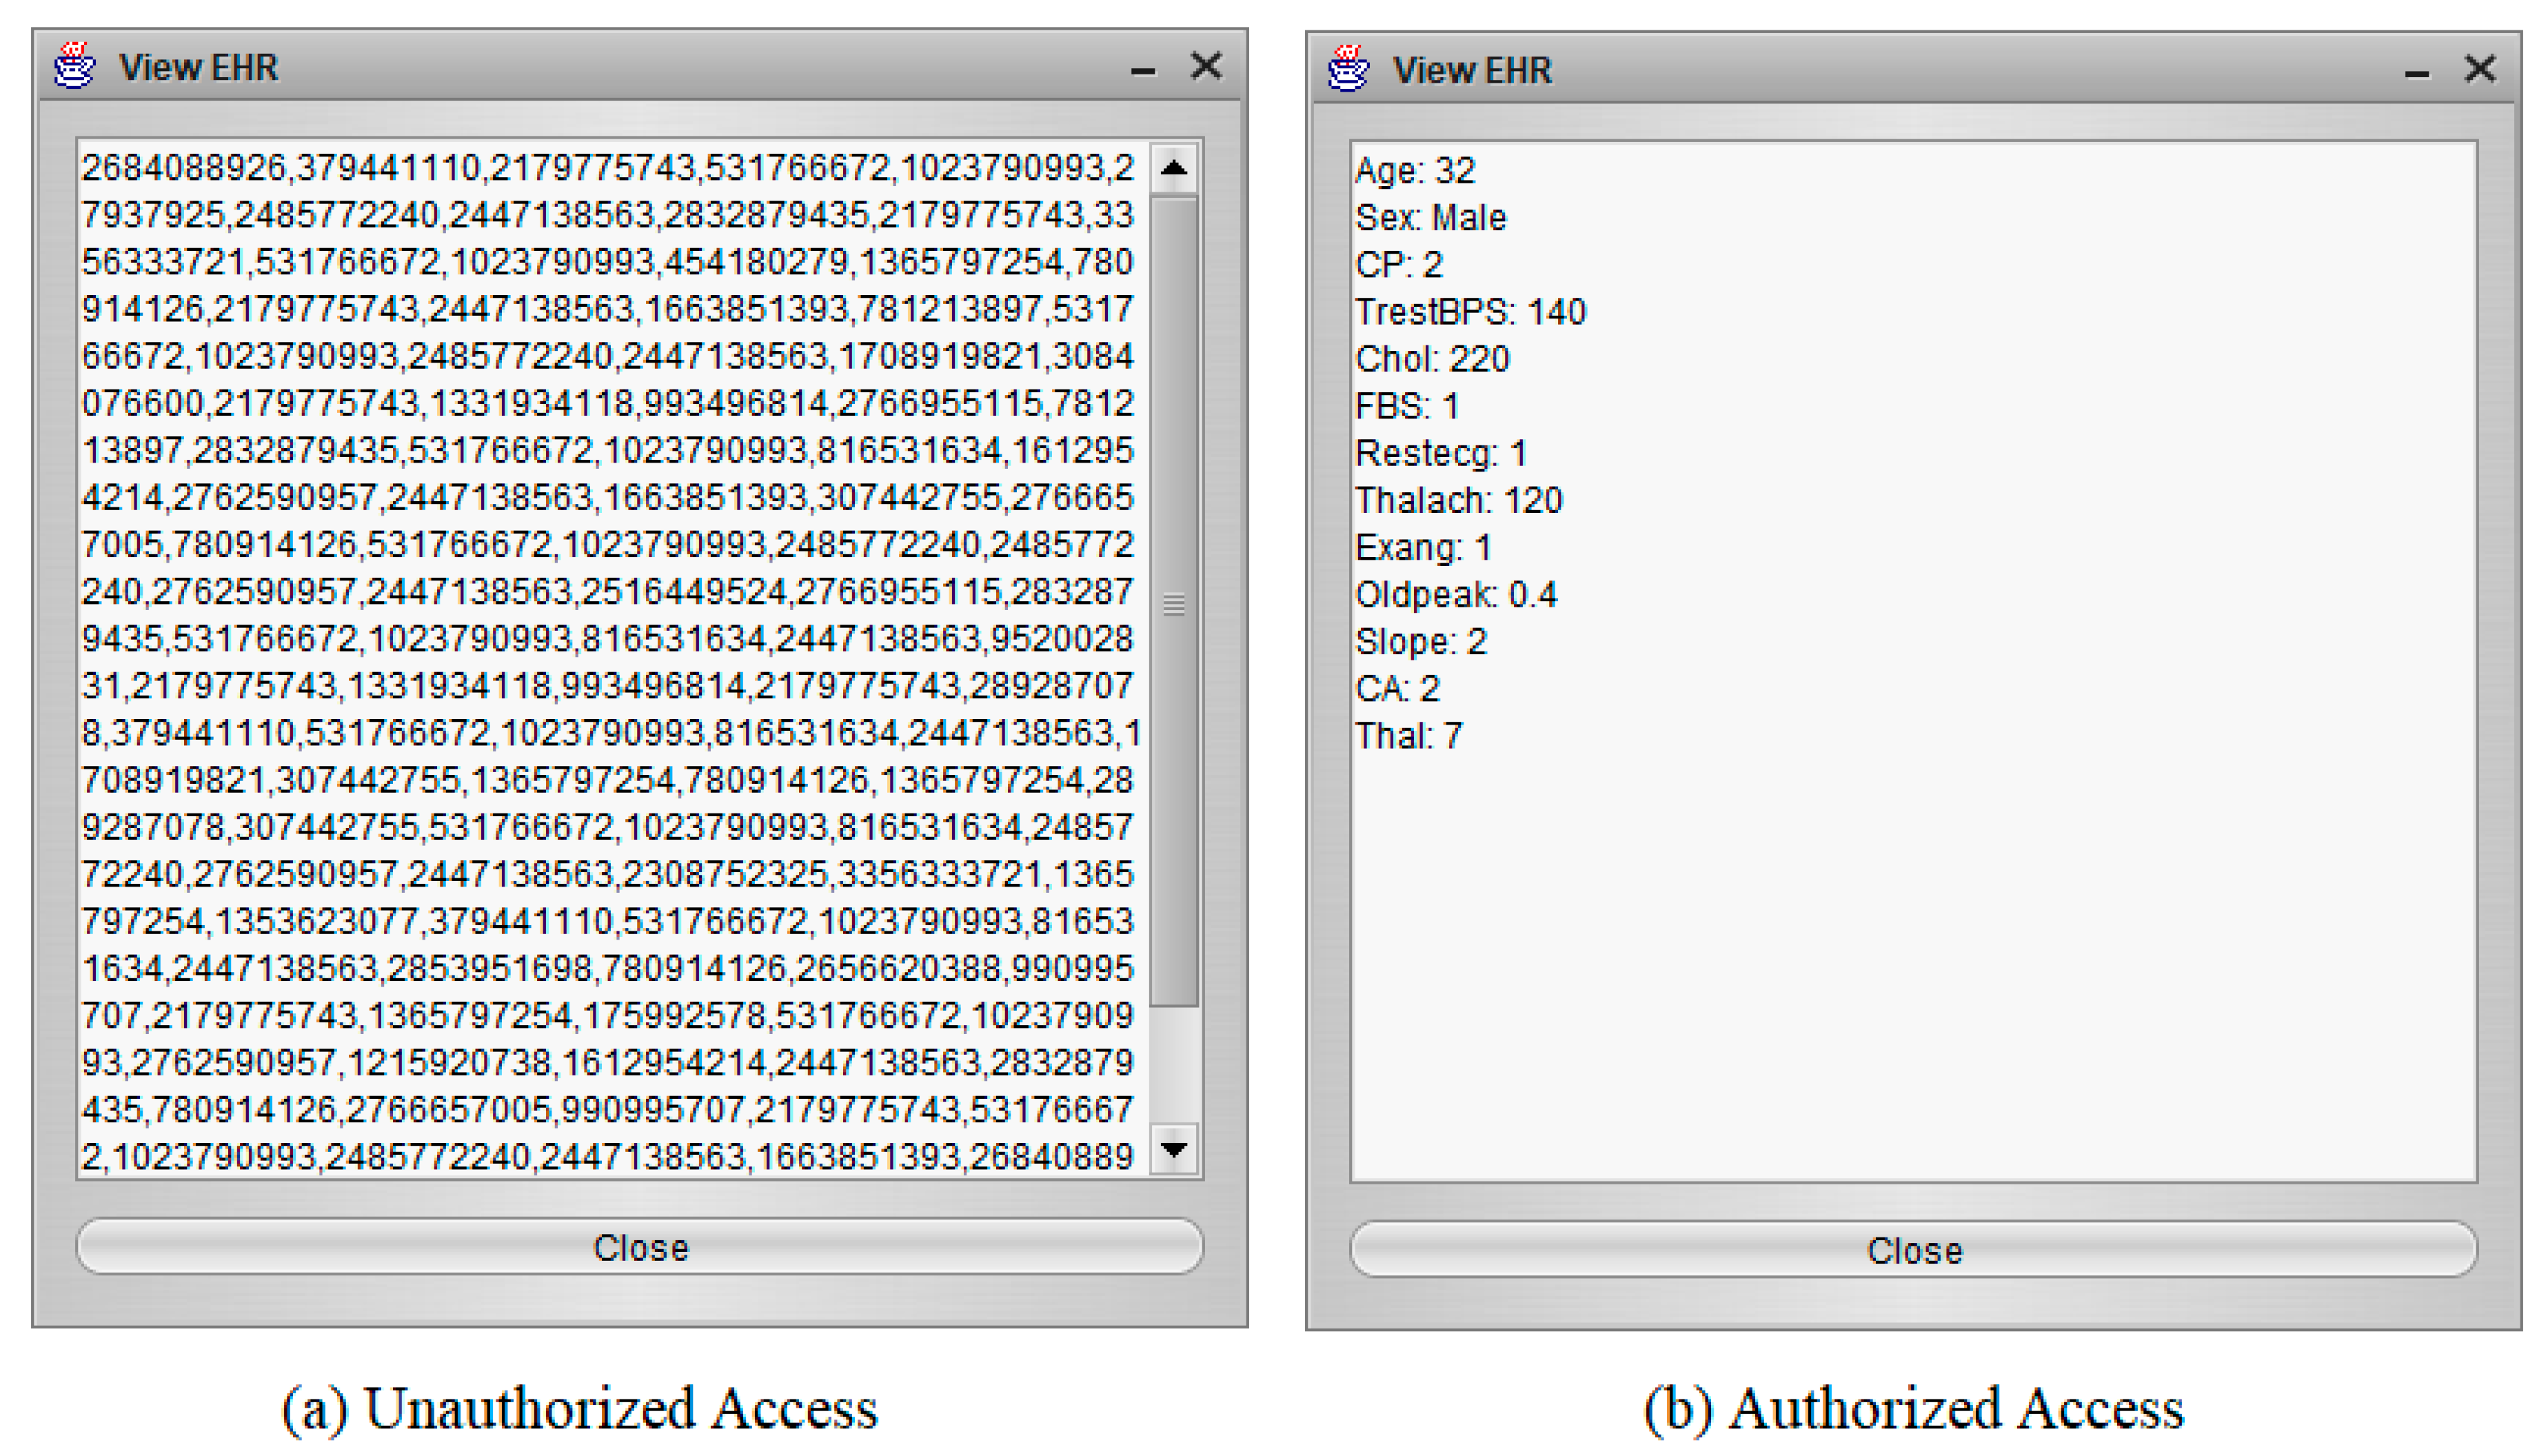Click the Java icon in the encrypted-data EHR window
The height and width of the screenshot is (1456, 2548).
pos(75,66)
